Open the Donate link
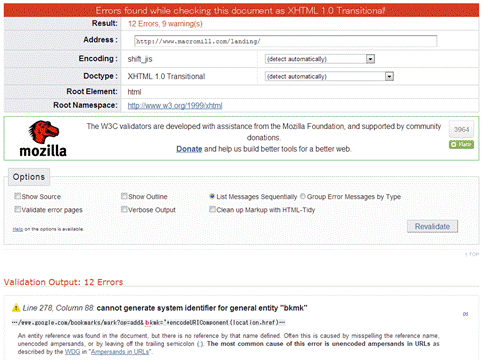 click(x=189, y=149)
